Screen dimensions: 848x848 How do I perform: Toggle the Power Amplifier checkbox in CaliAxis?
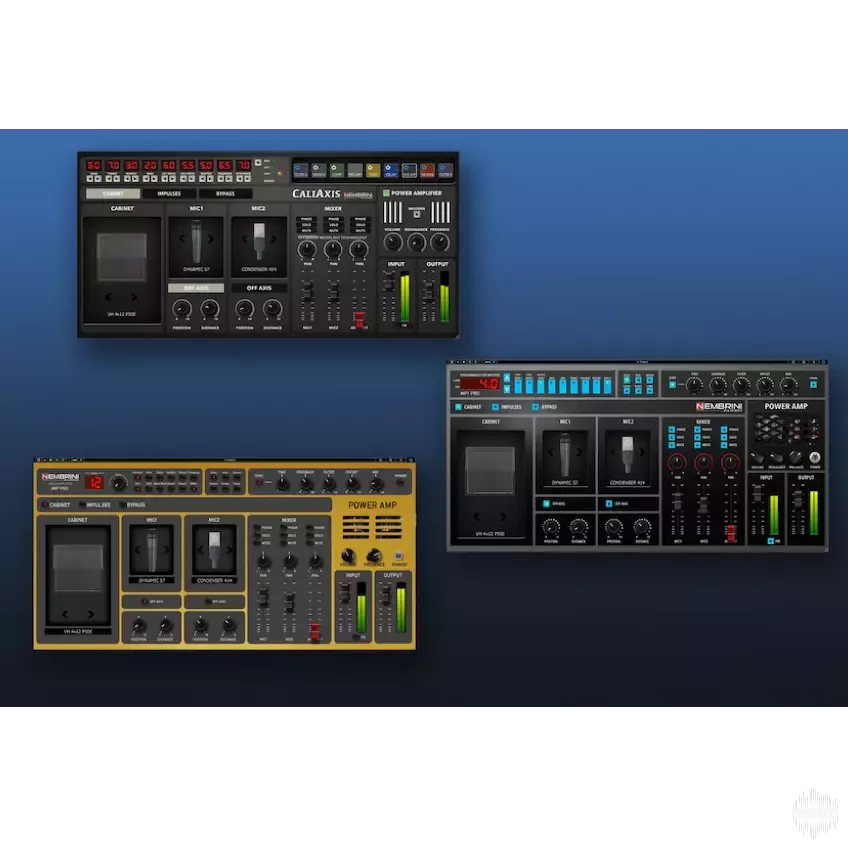(x=386, y=193)
